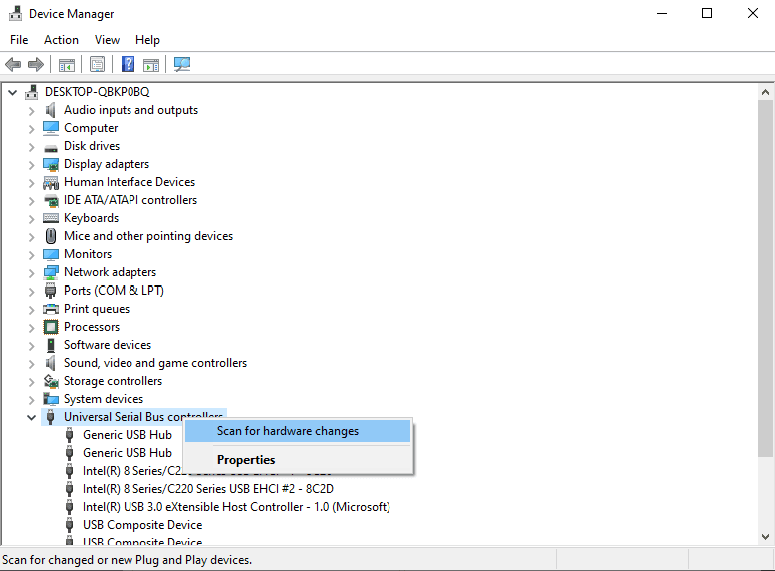The height and width of the screenshot is (571, 775).
Task: Click the Forward arrow toolbar icon
Action: coord(36,65)
